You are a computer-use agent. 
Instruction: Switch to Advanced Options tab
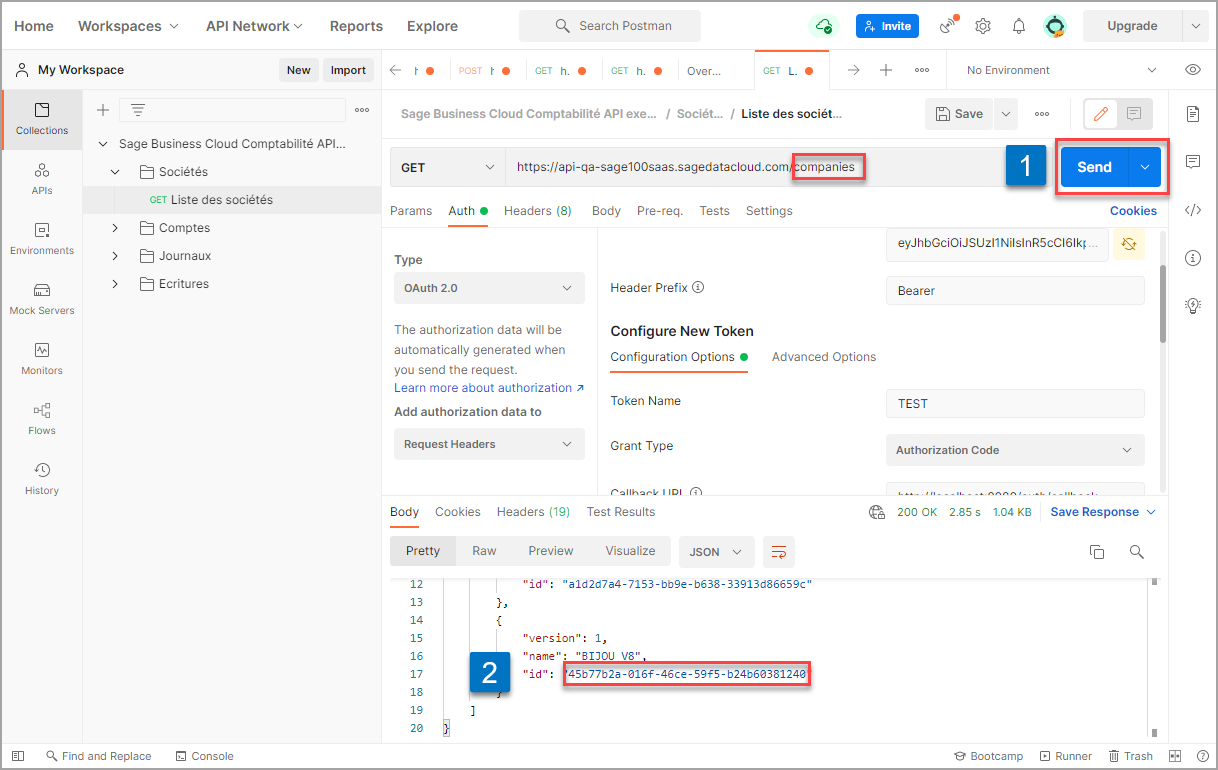[824, 357]
